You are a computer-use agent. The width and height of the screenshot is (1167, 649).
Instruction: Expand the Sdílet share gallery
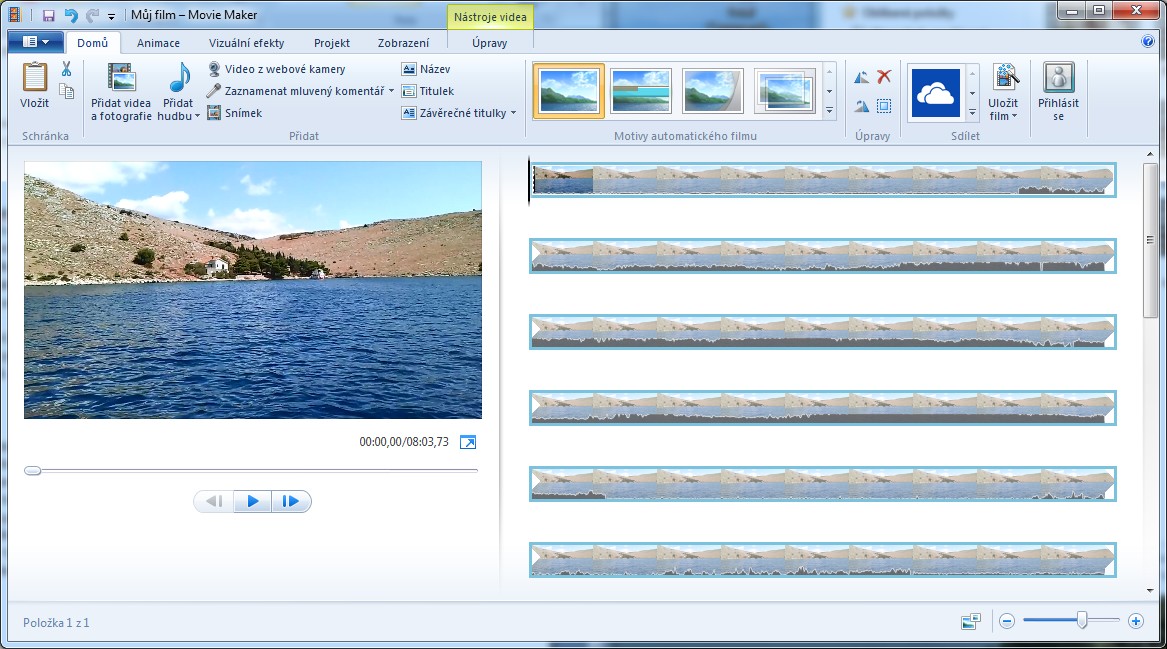(972, 112)
